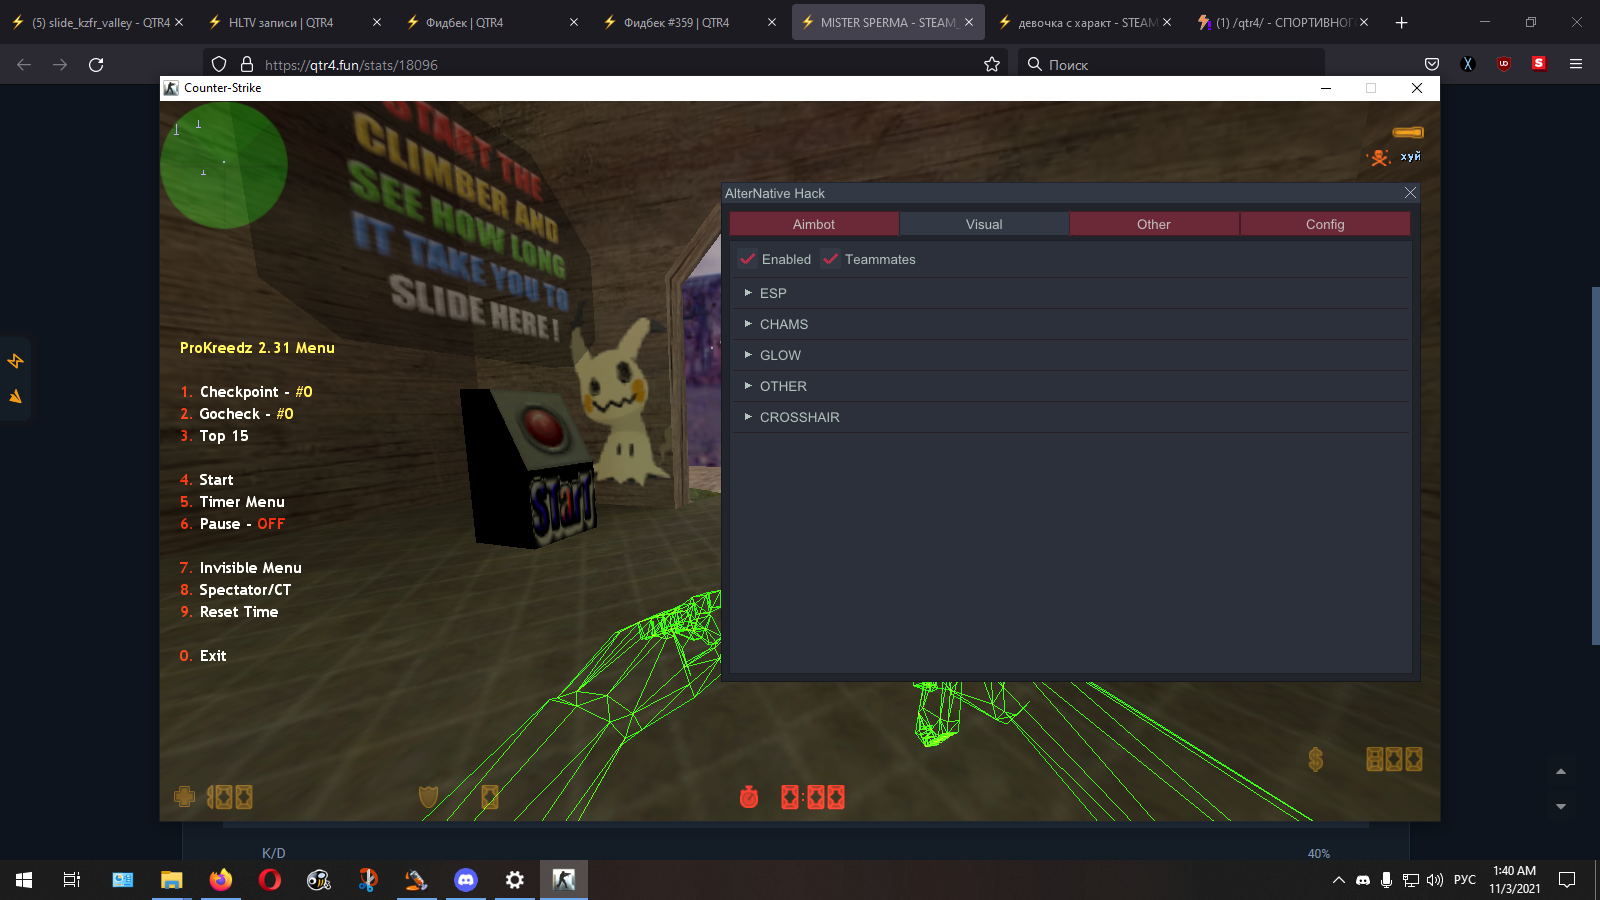This screenshot has width=1600, height=900.
Task: Open Settings gear in the taskbar
Action: pos(515,880)
